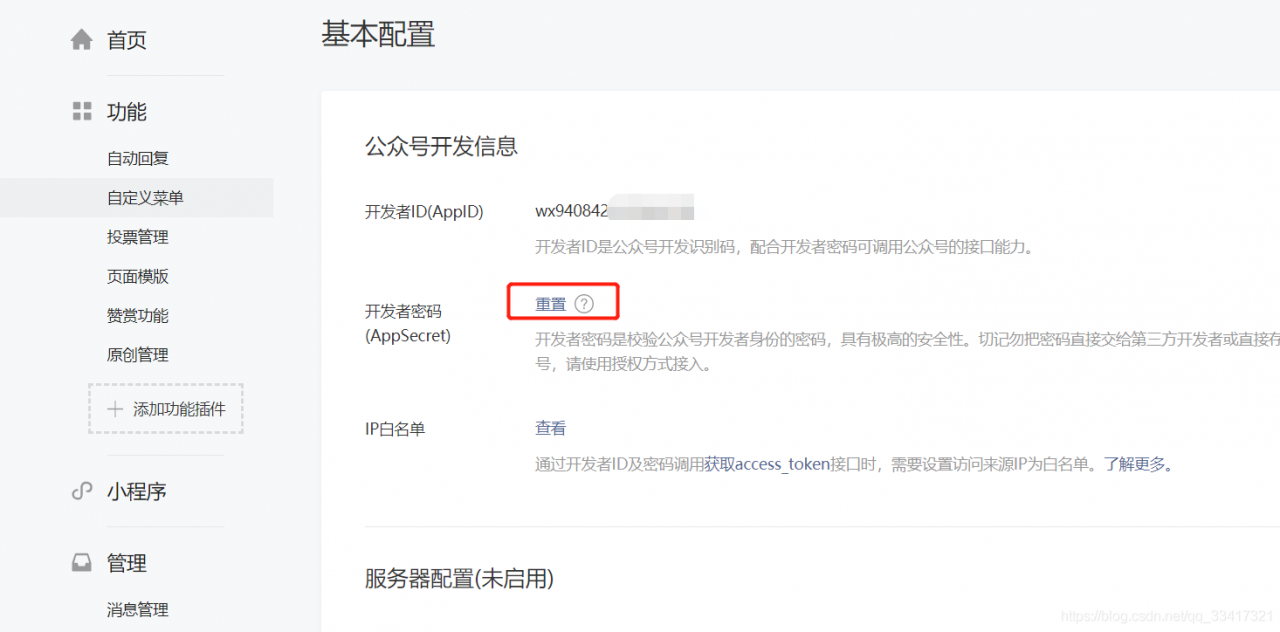Click the 开发者ID是公众号开发识别码 description text
The image size is (1280, 632).
coord(784,246)
